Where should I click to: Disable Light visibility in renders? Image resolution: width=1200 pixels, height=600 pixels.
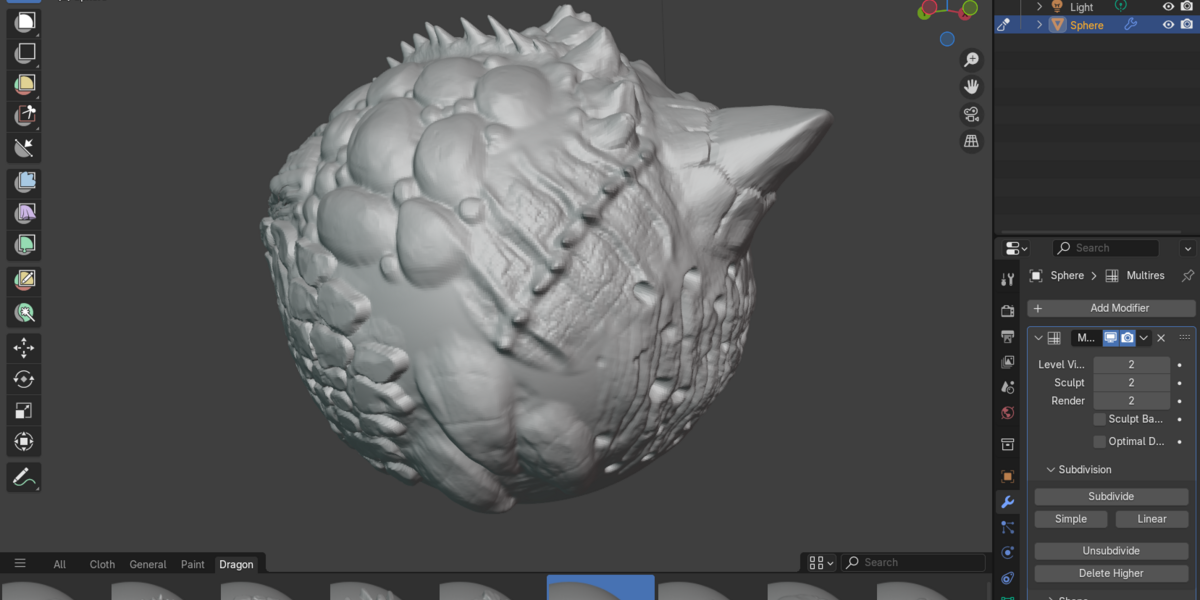click(1187, 6)
